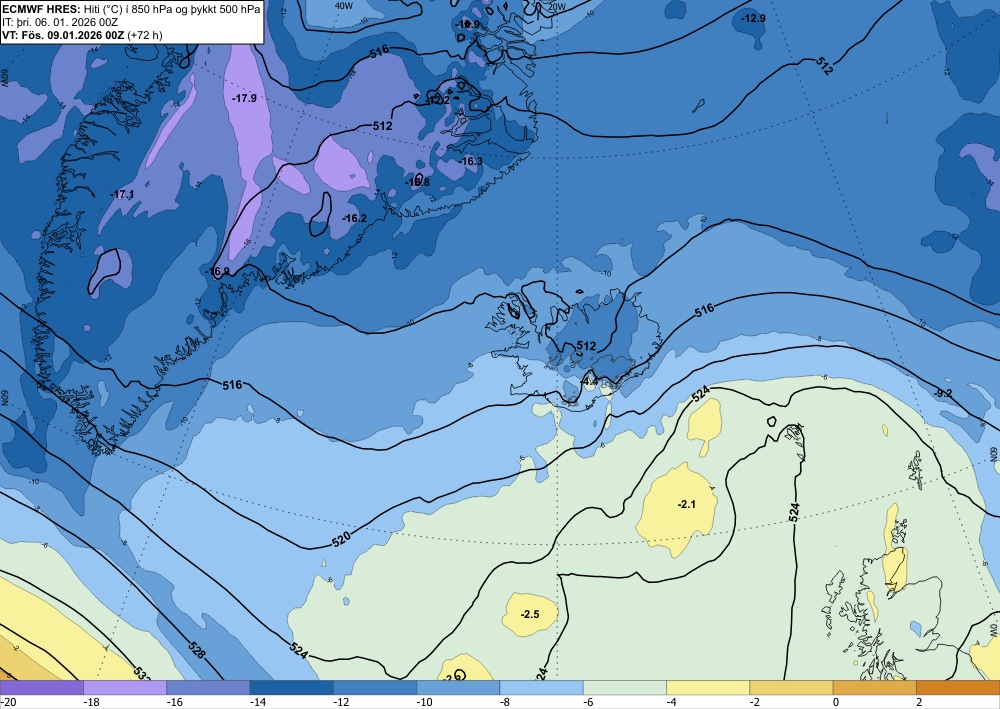Click the -2.1 value in the yellow patch
Image resolution: width=1000 pixels, height=709 pixels.
686,504
